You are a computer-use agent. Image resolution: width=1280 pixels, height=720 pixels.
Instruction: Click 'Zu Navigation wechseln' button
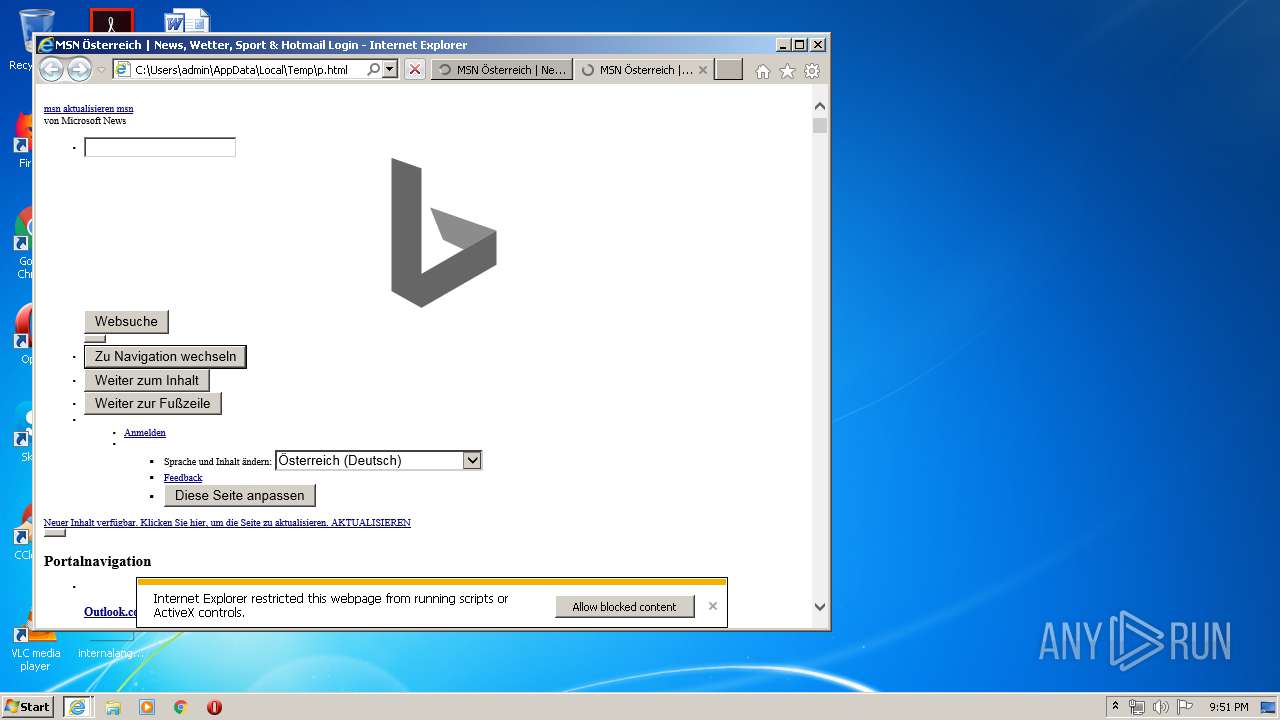(165, 356)
